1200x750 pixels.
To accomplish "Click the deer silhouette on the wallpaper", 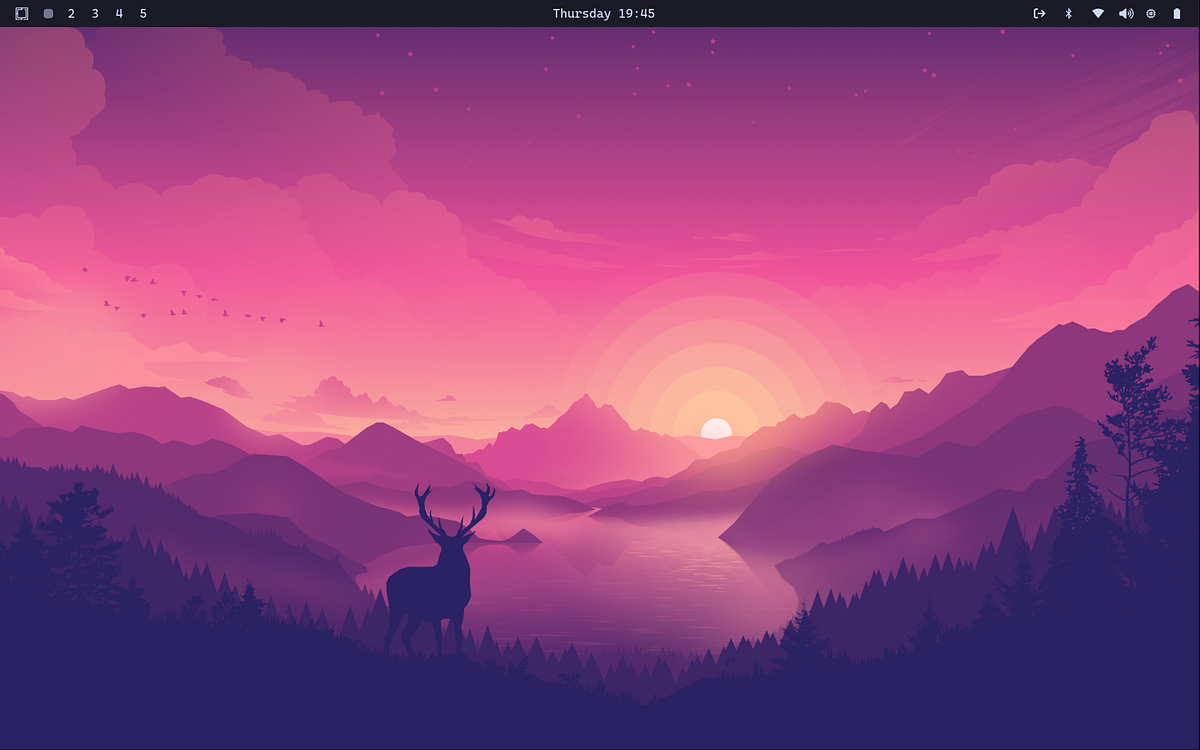I will (432, 585).
